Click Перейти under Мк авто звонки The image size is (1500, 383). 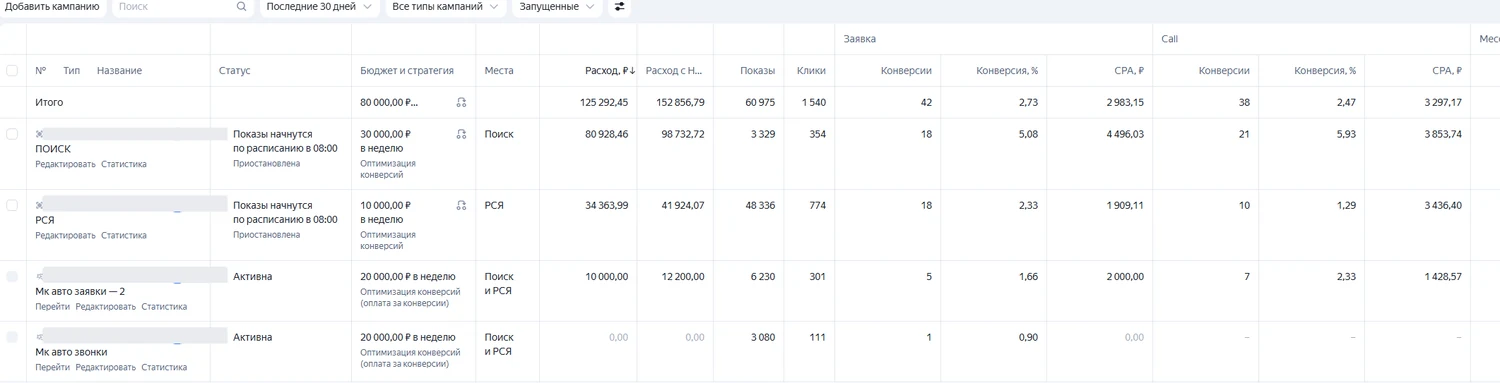coord(52,367)
